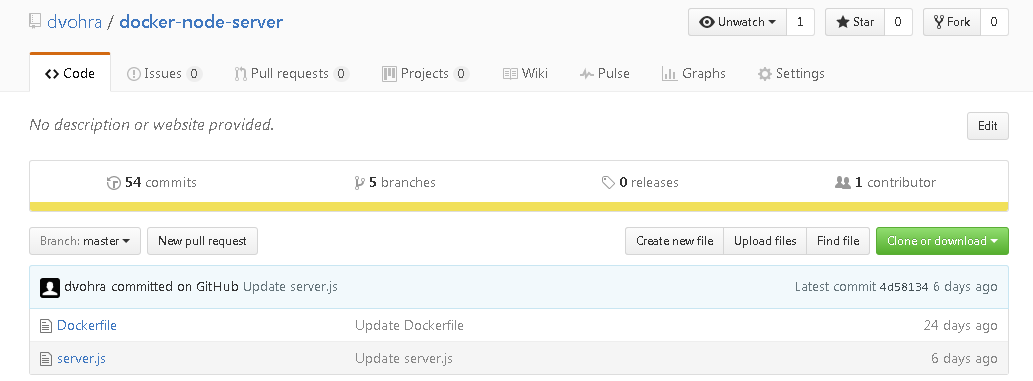Click the dvohra avatar in commit bar
This screenshot has width=1033, height=381.
(x=50, y=287)
